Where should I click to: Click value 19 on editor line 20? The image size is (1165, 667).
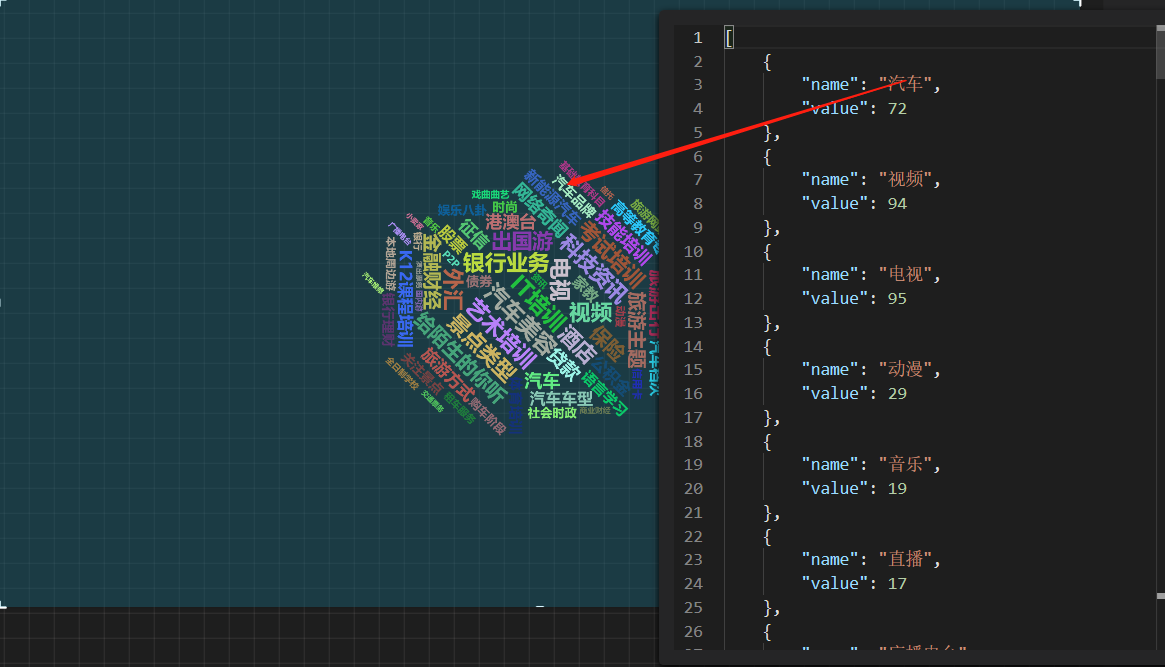pos(897,489)
